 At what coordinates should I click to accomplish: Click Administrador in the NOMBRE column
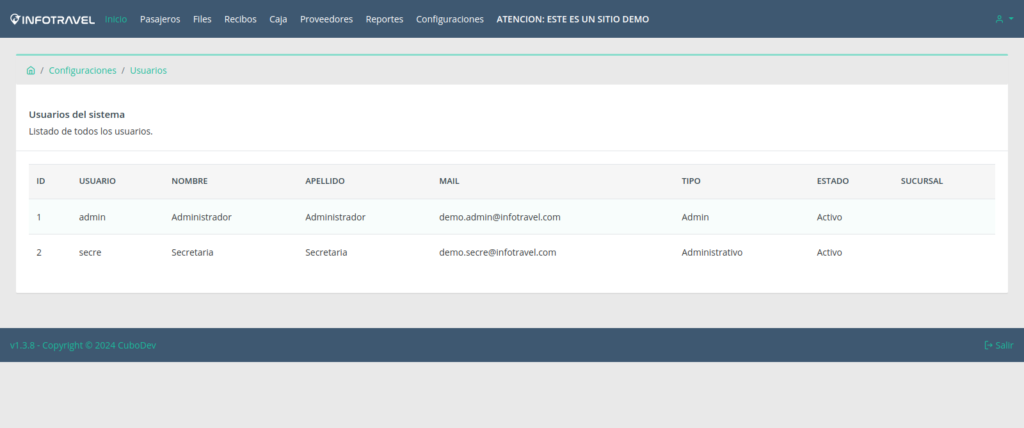(x=201, y=217)
